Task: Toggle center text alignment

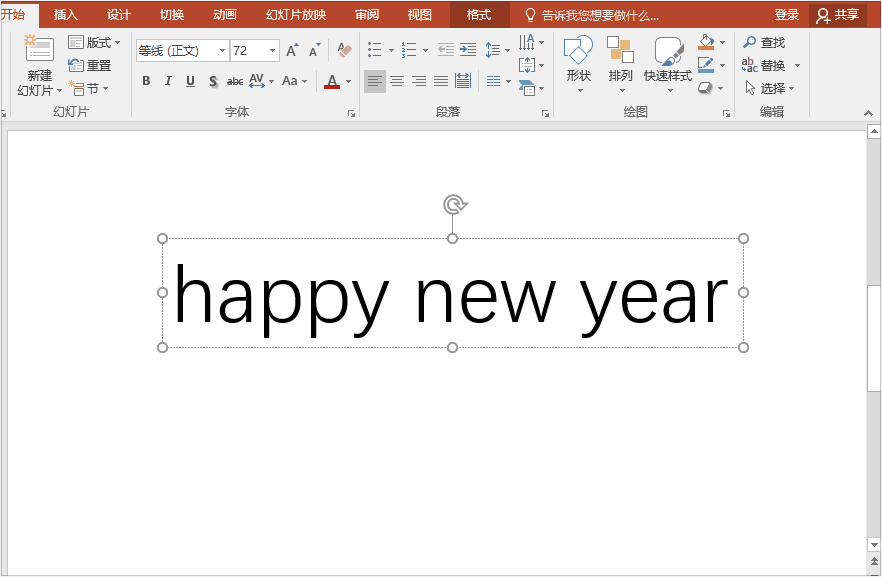Action: 397,82
